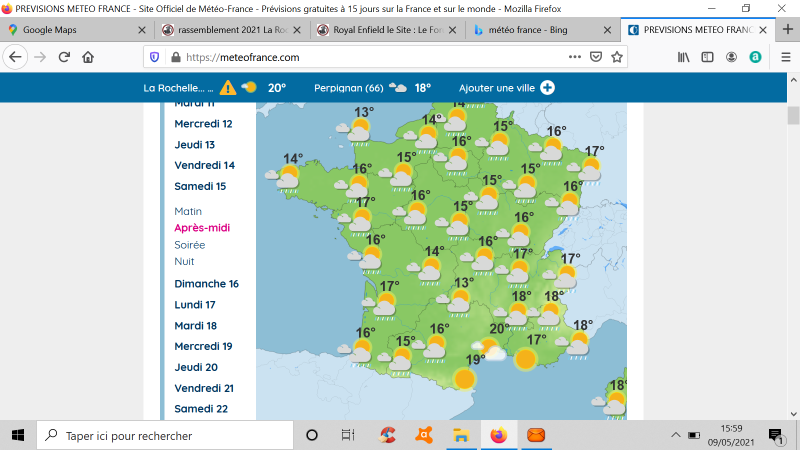Bookmark this page with the star
The image size is (800, 450).
pos(617,57)
